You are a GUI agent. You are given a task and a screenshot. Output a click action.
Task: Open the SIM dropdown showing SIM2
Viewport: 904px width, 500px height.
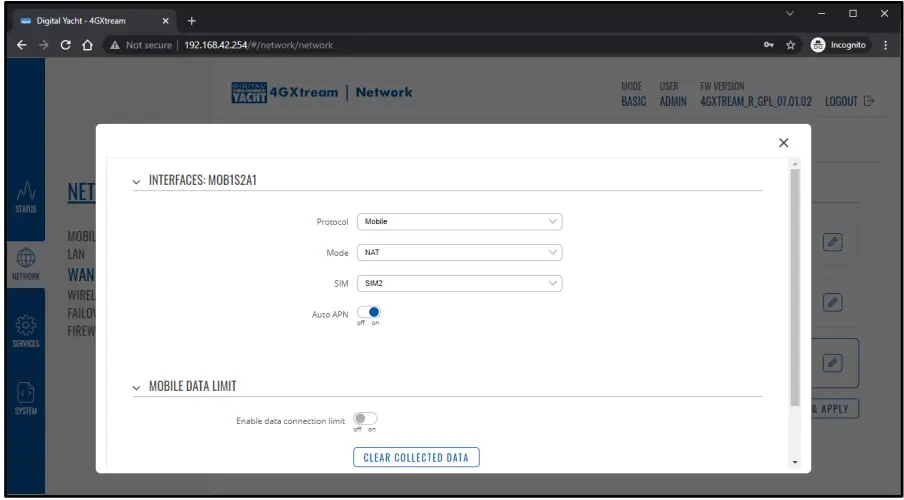[x=459, y=283]
